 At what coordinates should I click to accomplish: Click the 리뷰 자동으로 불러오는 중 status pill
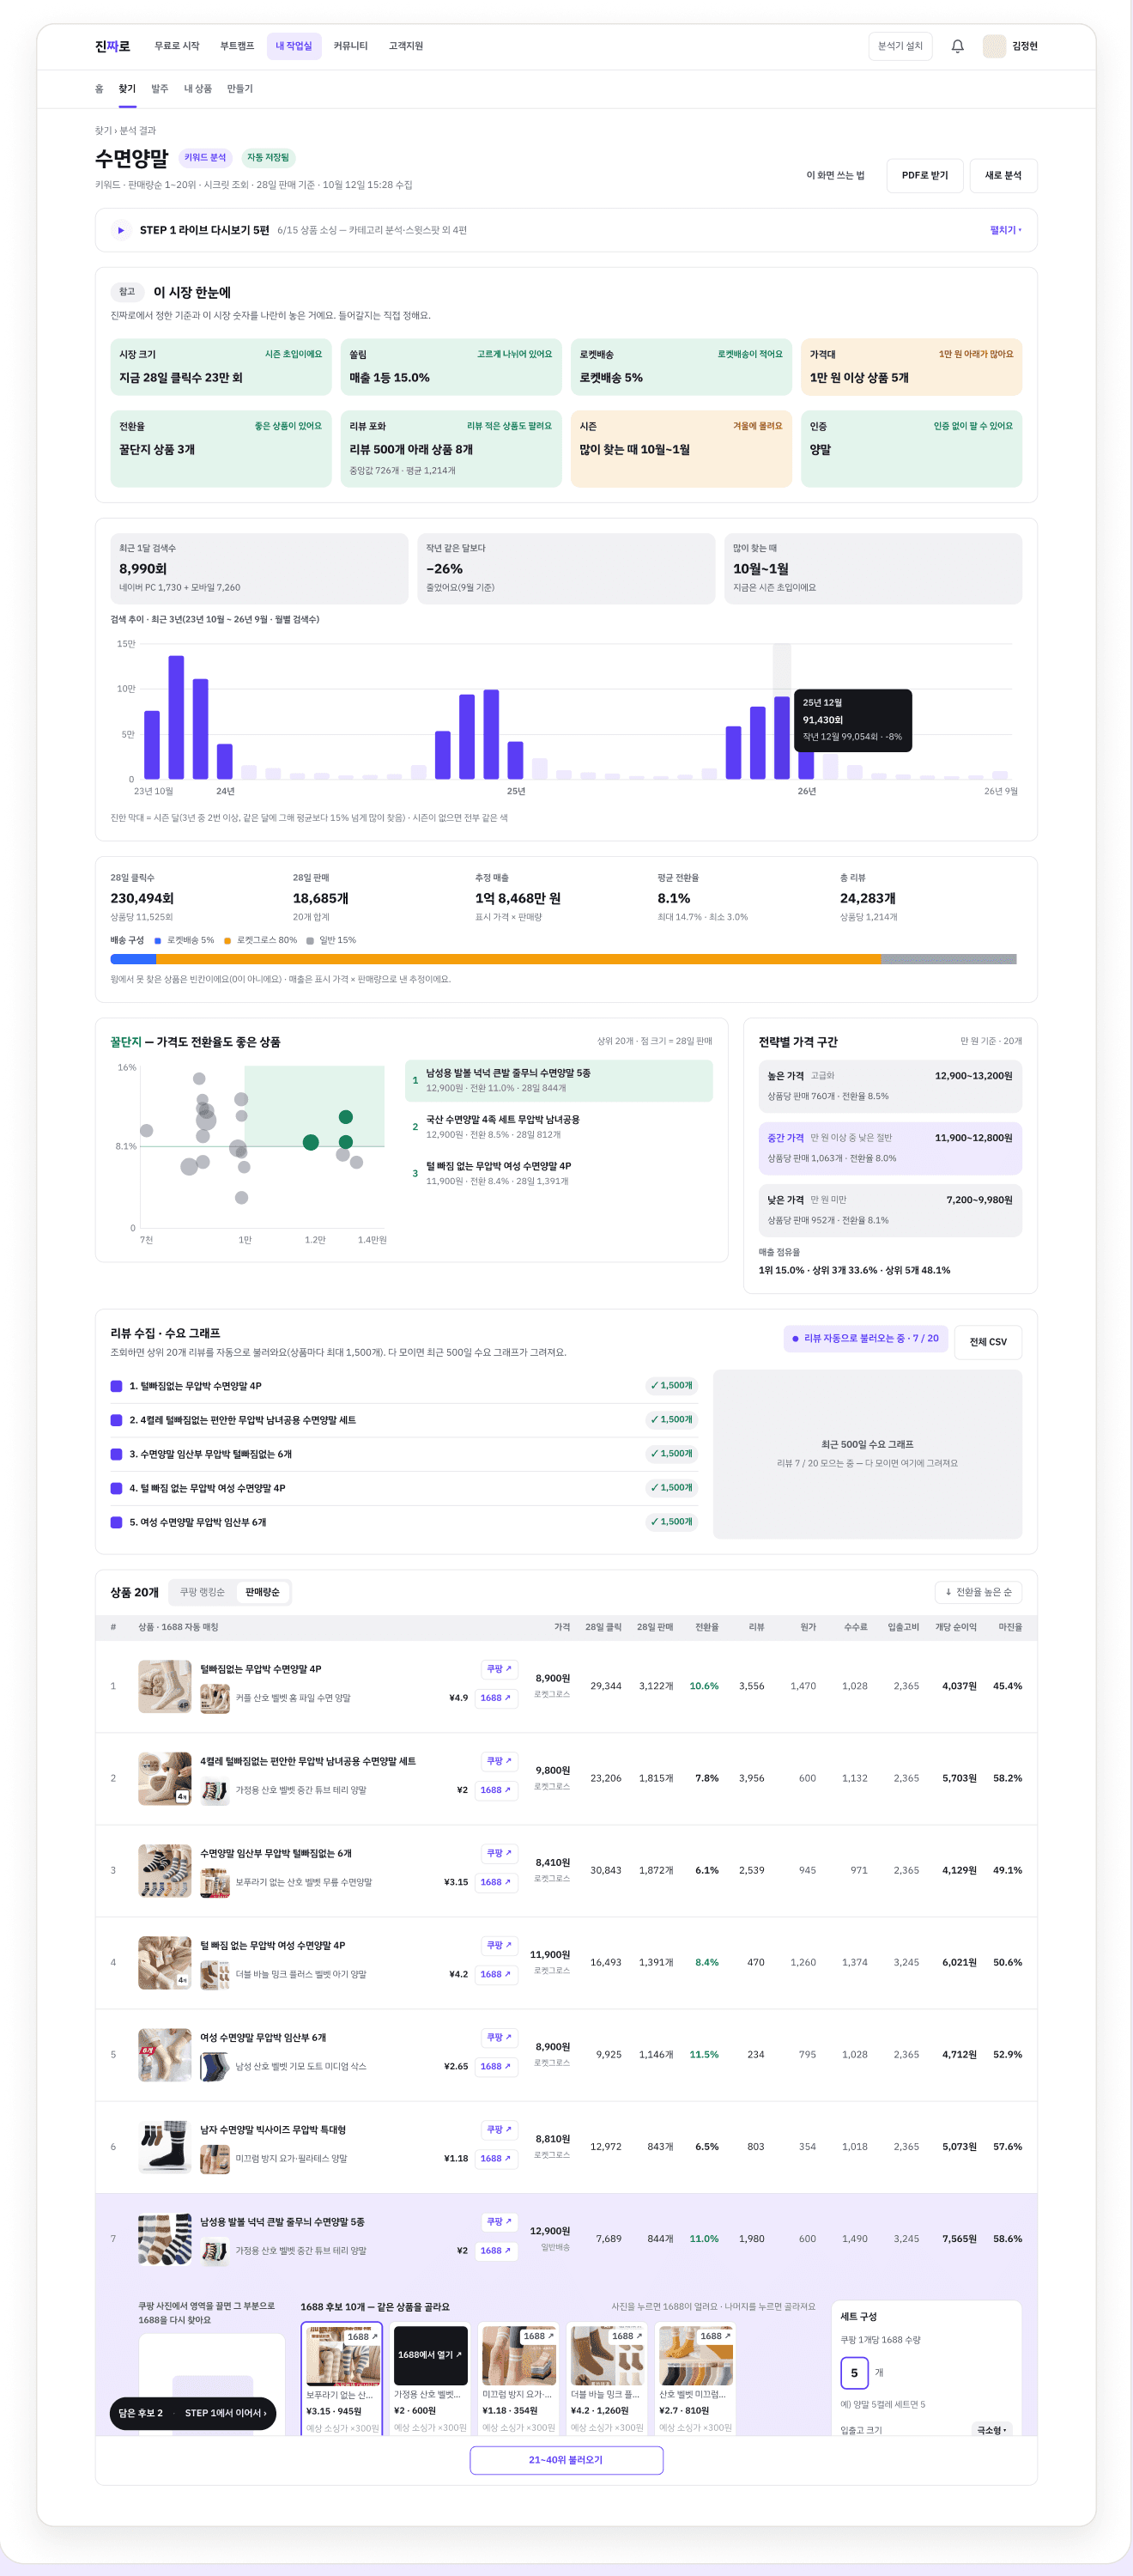pos(865,1338)
